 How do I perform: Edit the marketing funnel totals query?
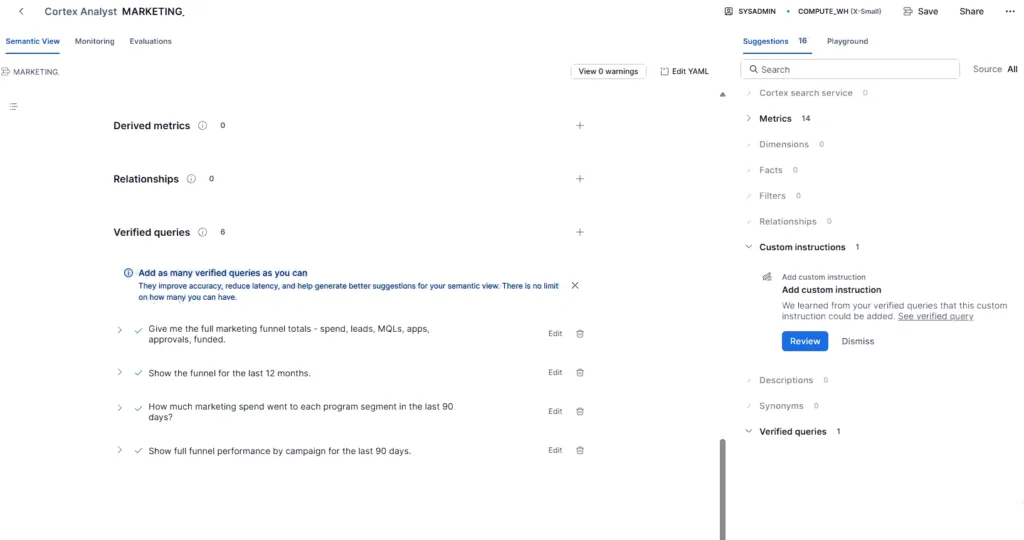coord(555,334)
